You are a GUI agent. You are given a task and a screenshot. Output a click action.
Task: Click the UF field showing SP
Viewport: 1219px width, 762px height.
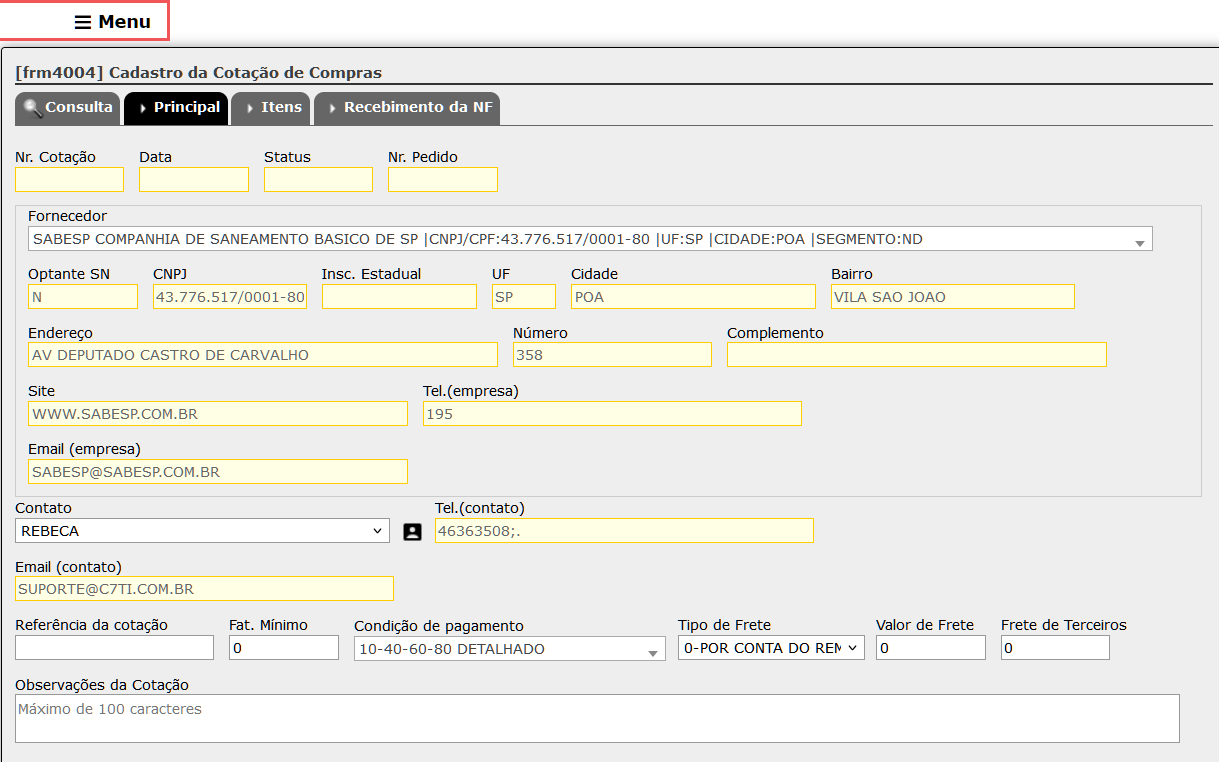point(524,297)
